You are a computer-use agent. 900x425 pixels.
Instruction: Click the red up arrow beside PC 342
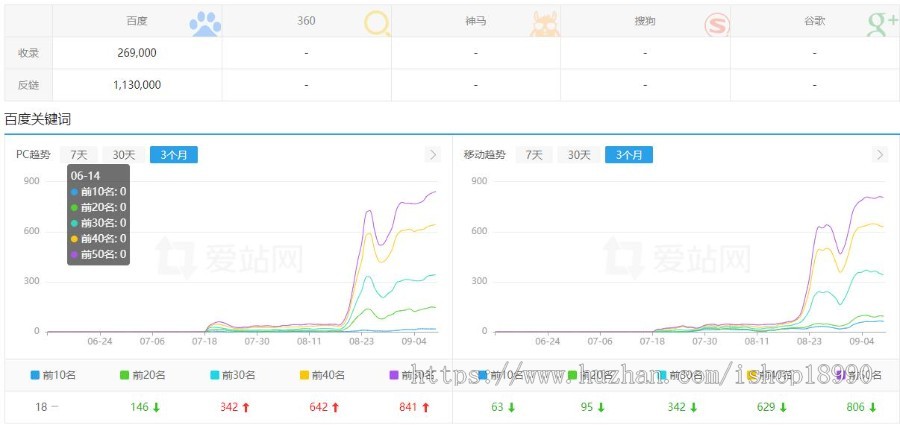tap(246, 407)
